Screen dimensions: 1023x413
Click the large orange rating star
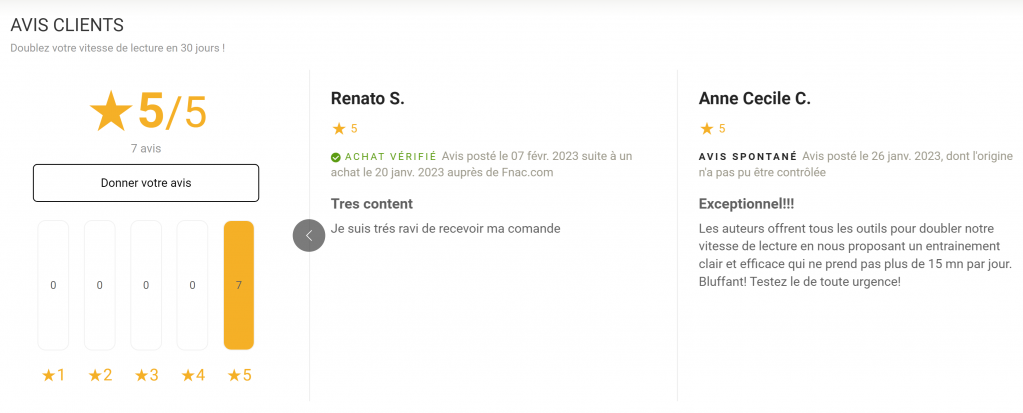point(110,112)
